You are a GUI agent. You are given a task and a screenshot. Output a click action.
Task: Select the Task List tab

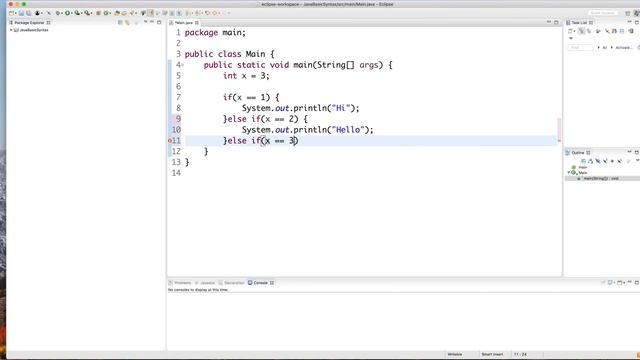click(x=580, y=22)
